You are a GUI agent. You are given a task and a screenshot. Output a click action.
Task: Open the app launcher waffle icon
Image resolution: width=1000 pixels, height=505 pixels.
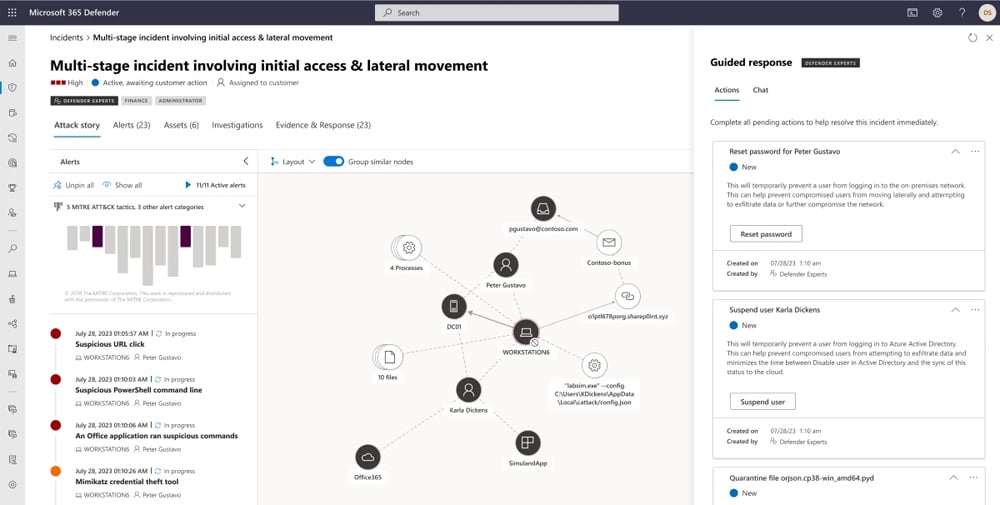click(12, 13)
